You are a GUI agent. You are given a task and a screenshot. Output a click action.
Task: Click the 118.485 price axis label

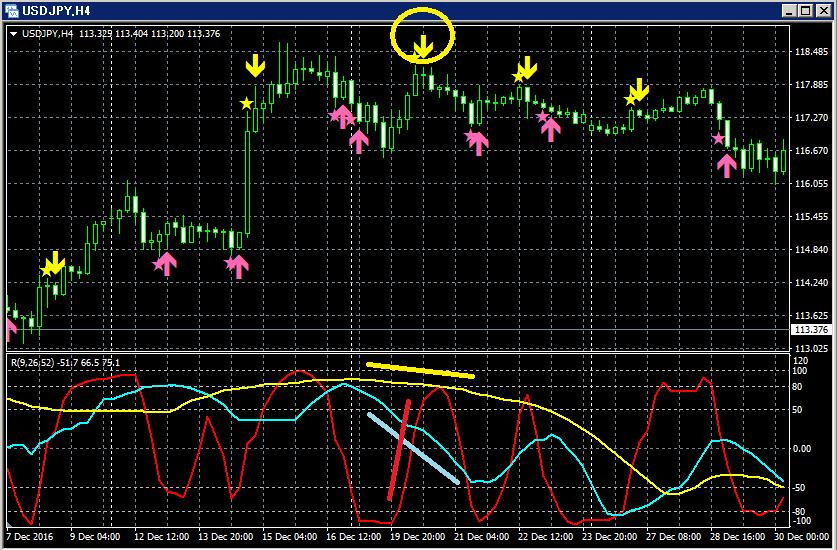pos(810,52)
